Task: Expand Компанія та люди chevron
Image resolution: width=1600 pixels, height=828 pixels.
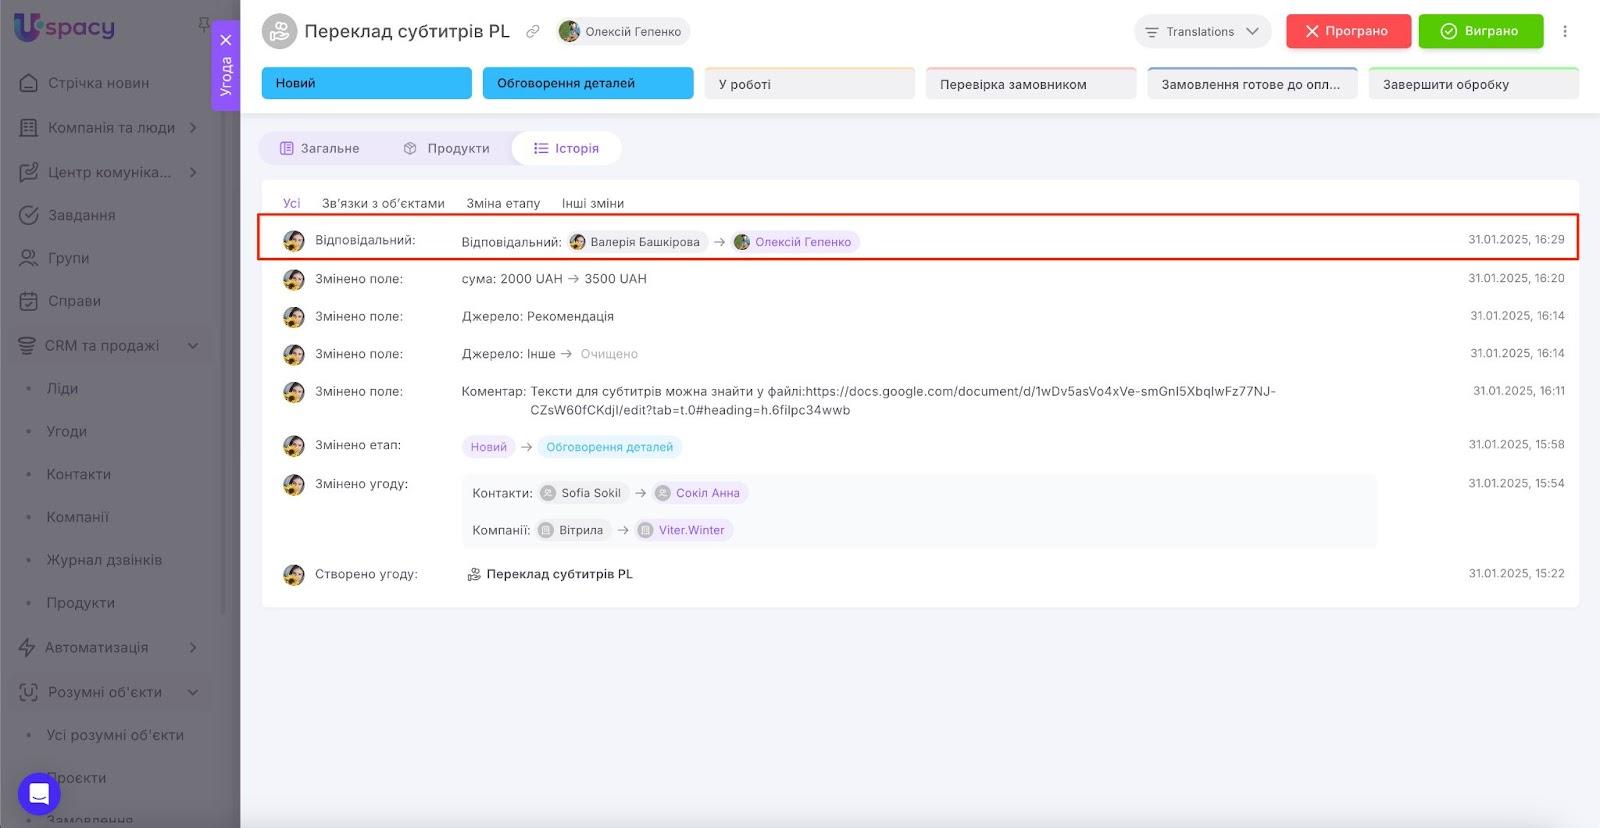Action: [x=193, y=128]
